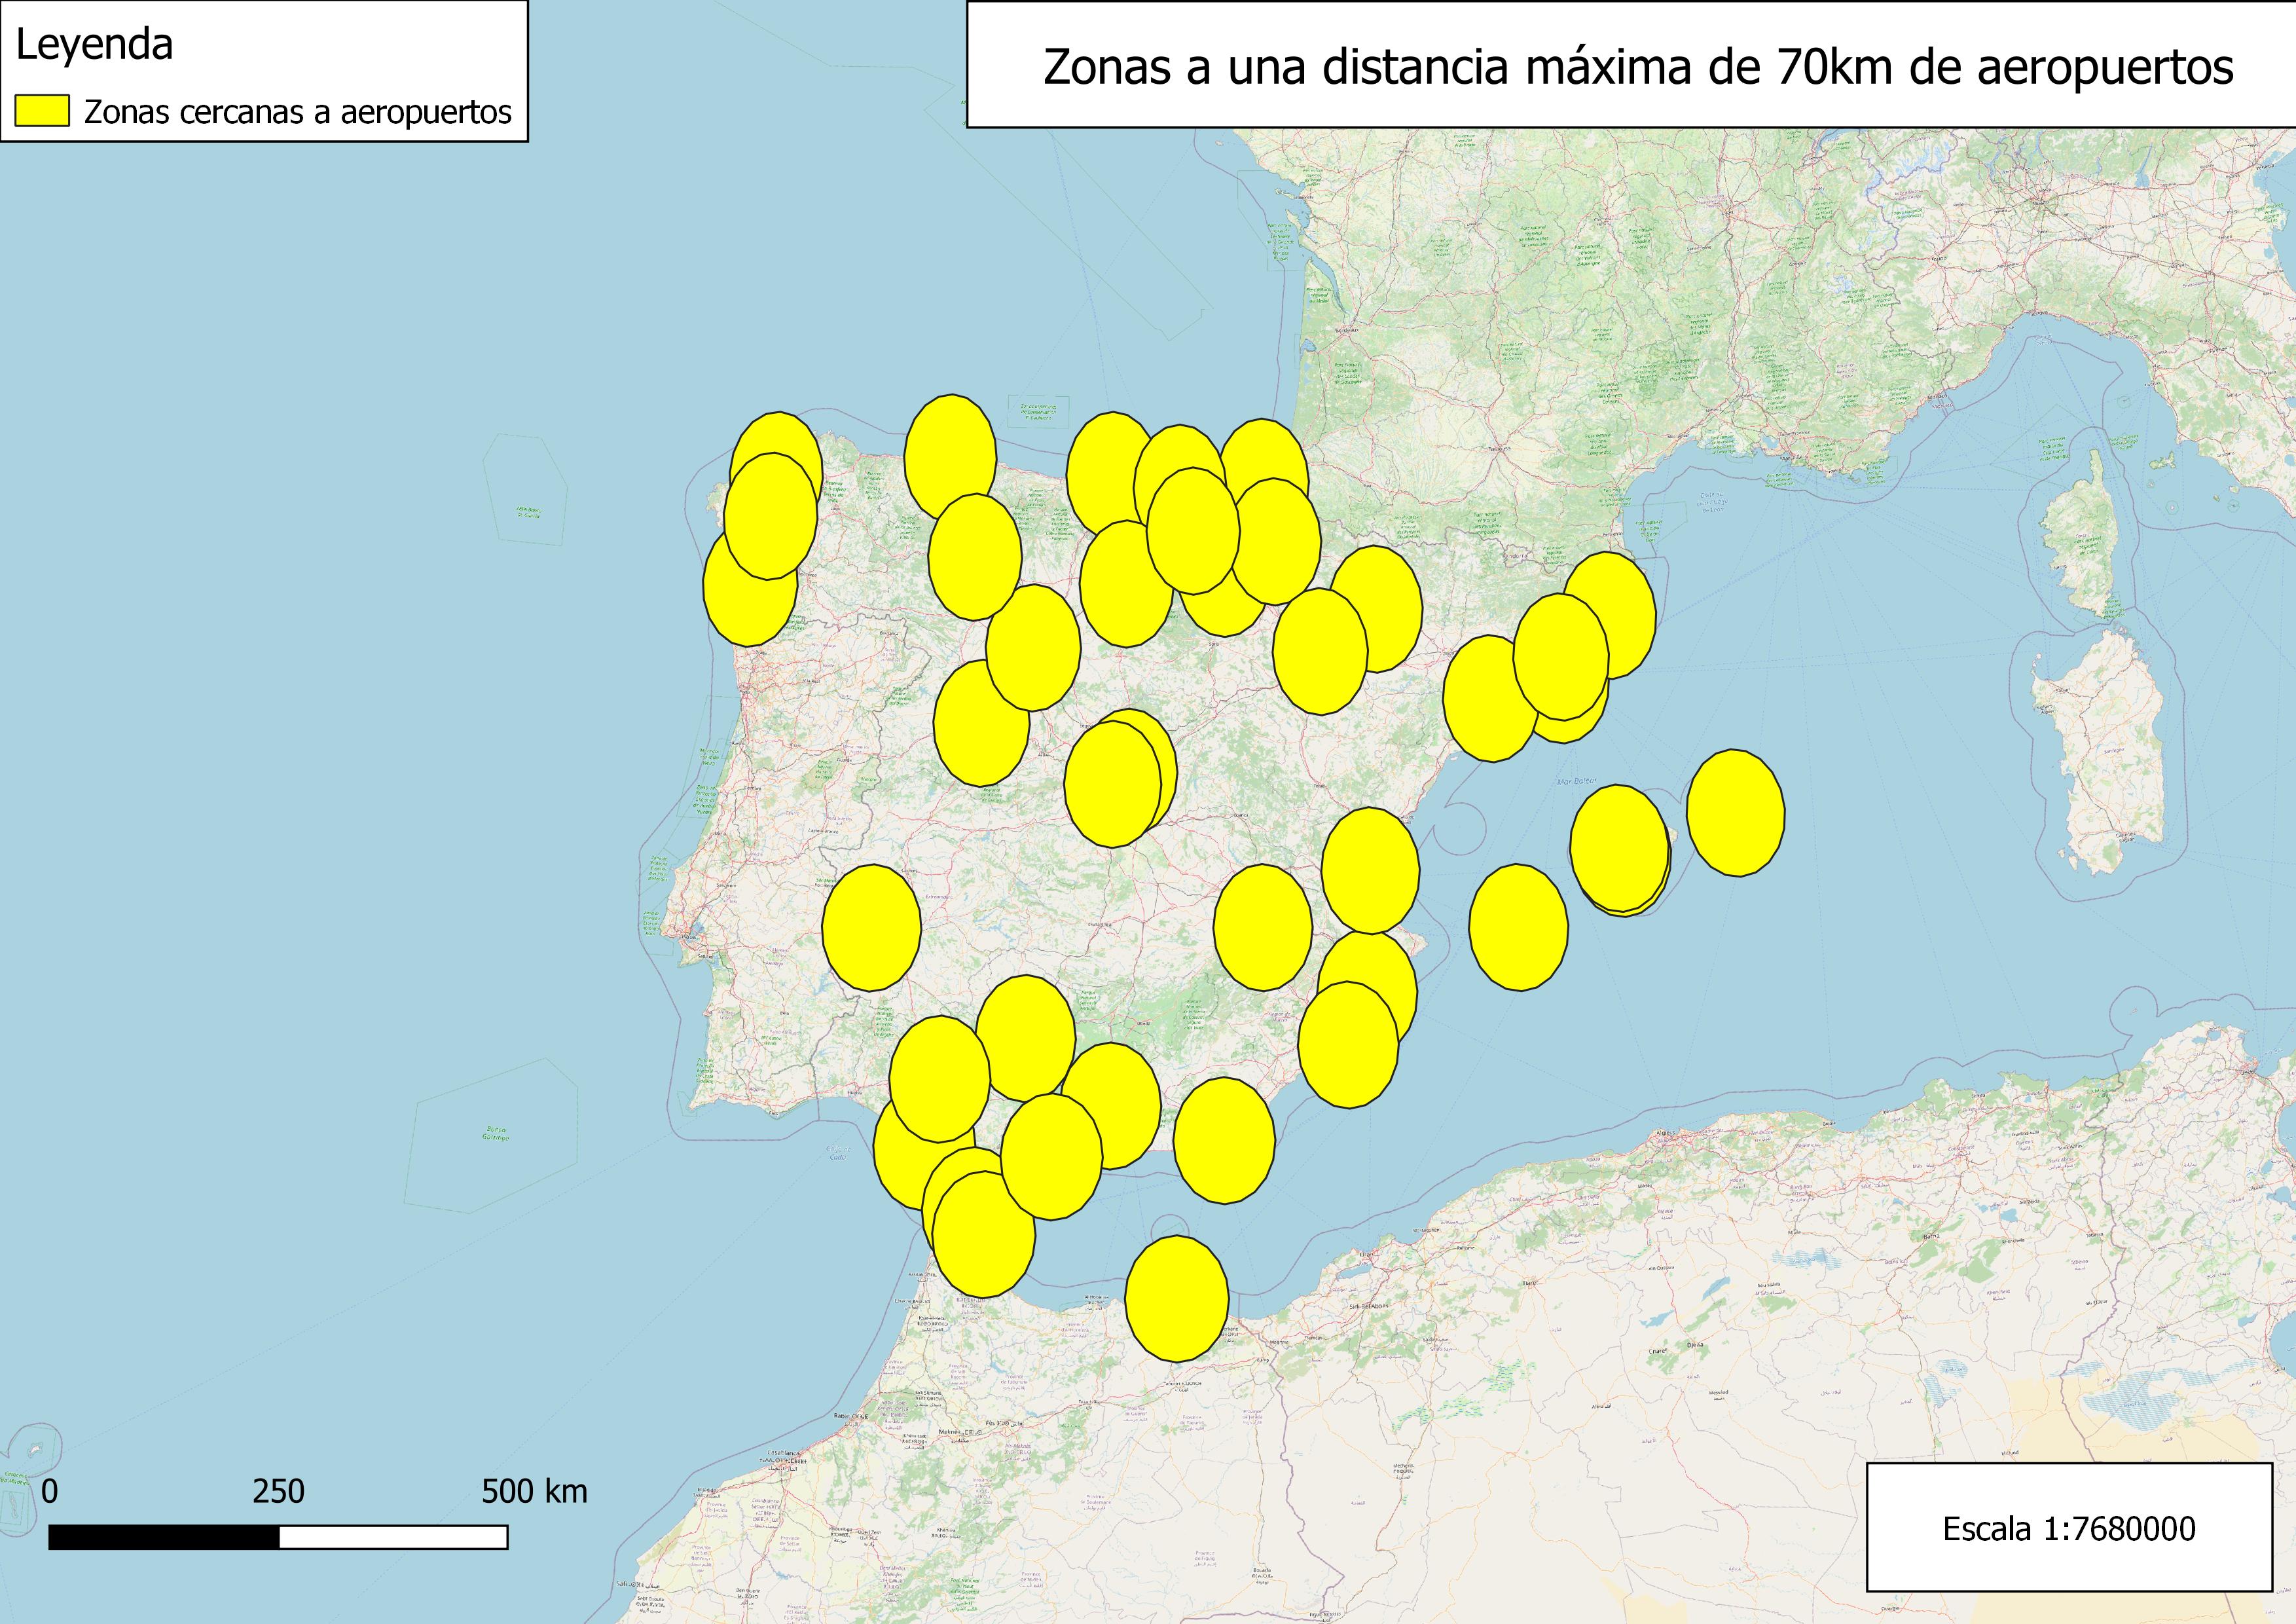Select the isolated inland yellow zone near Albacete
Screen dimensions: 2296x1624
point(1262,927)
